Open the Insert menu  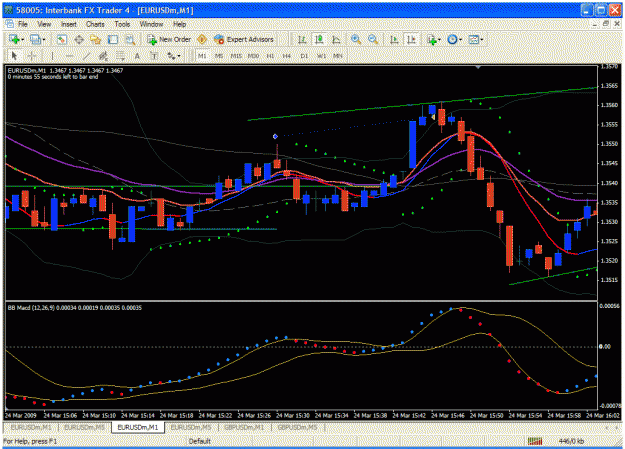(69, 24)
